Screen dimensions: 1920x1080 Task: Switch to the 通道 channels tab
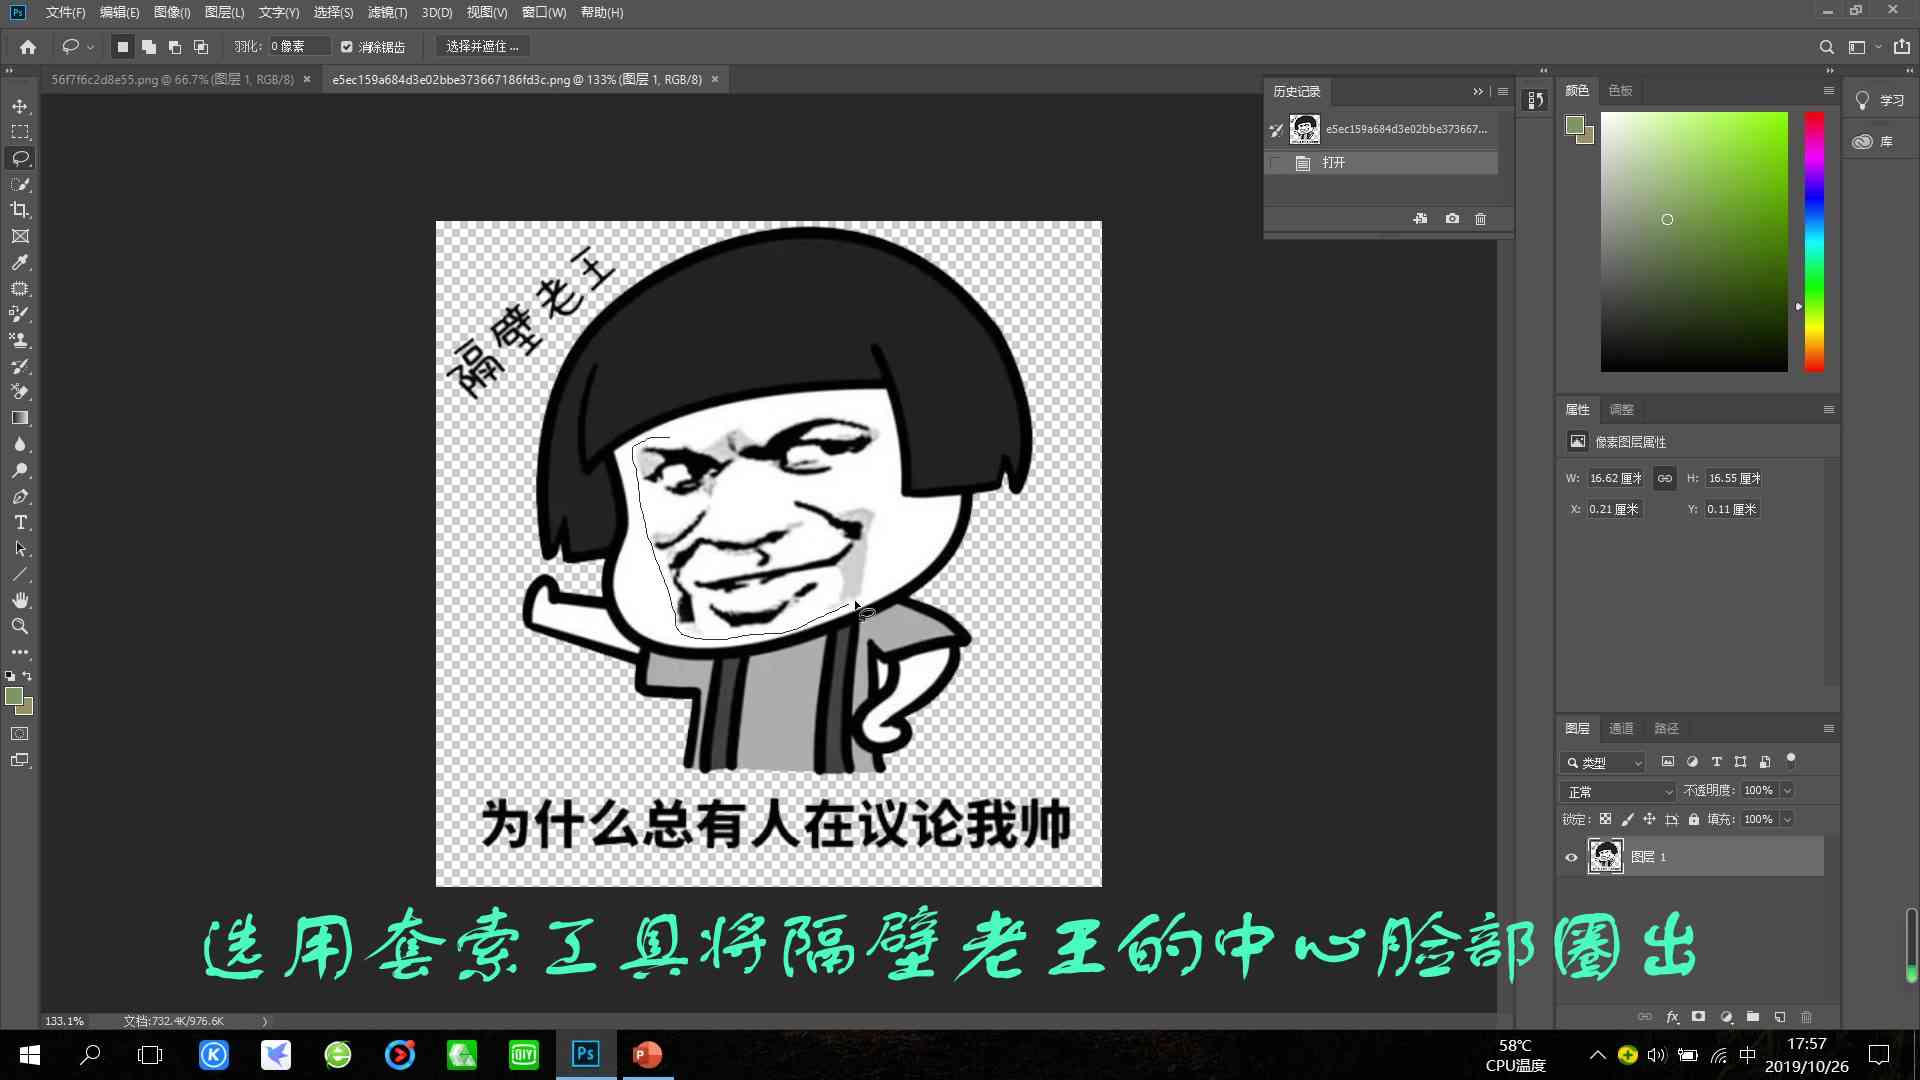tap(1621, 728)
